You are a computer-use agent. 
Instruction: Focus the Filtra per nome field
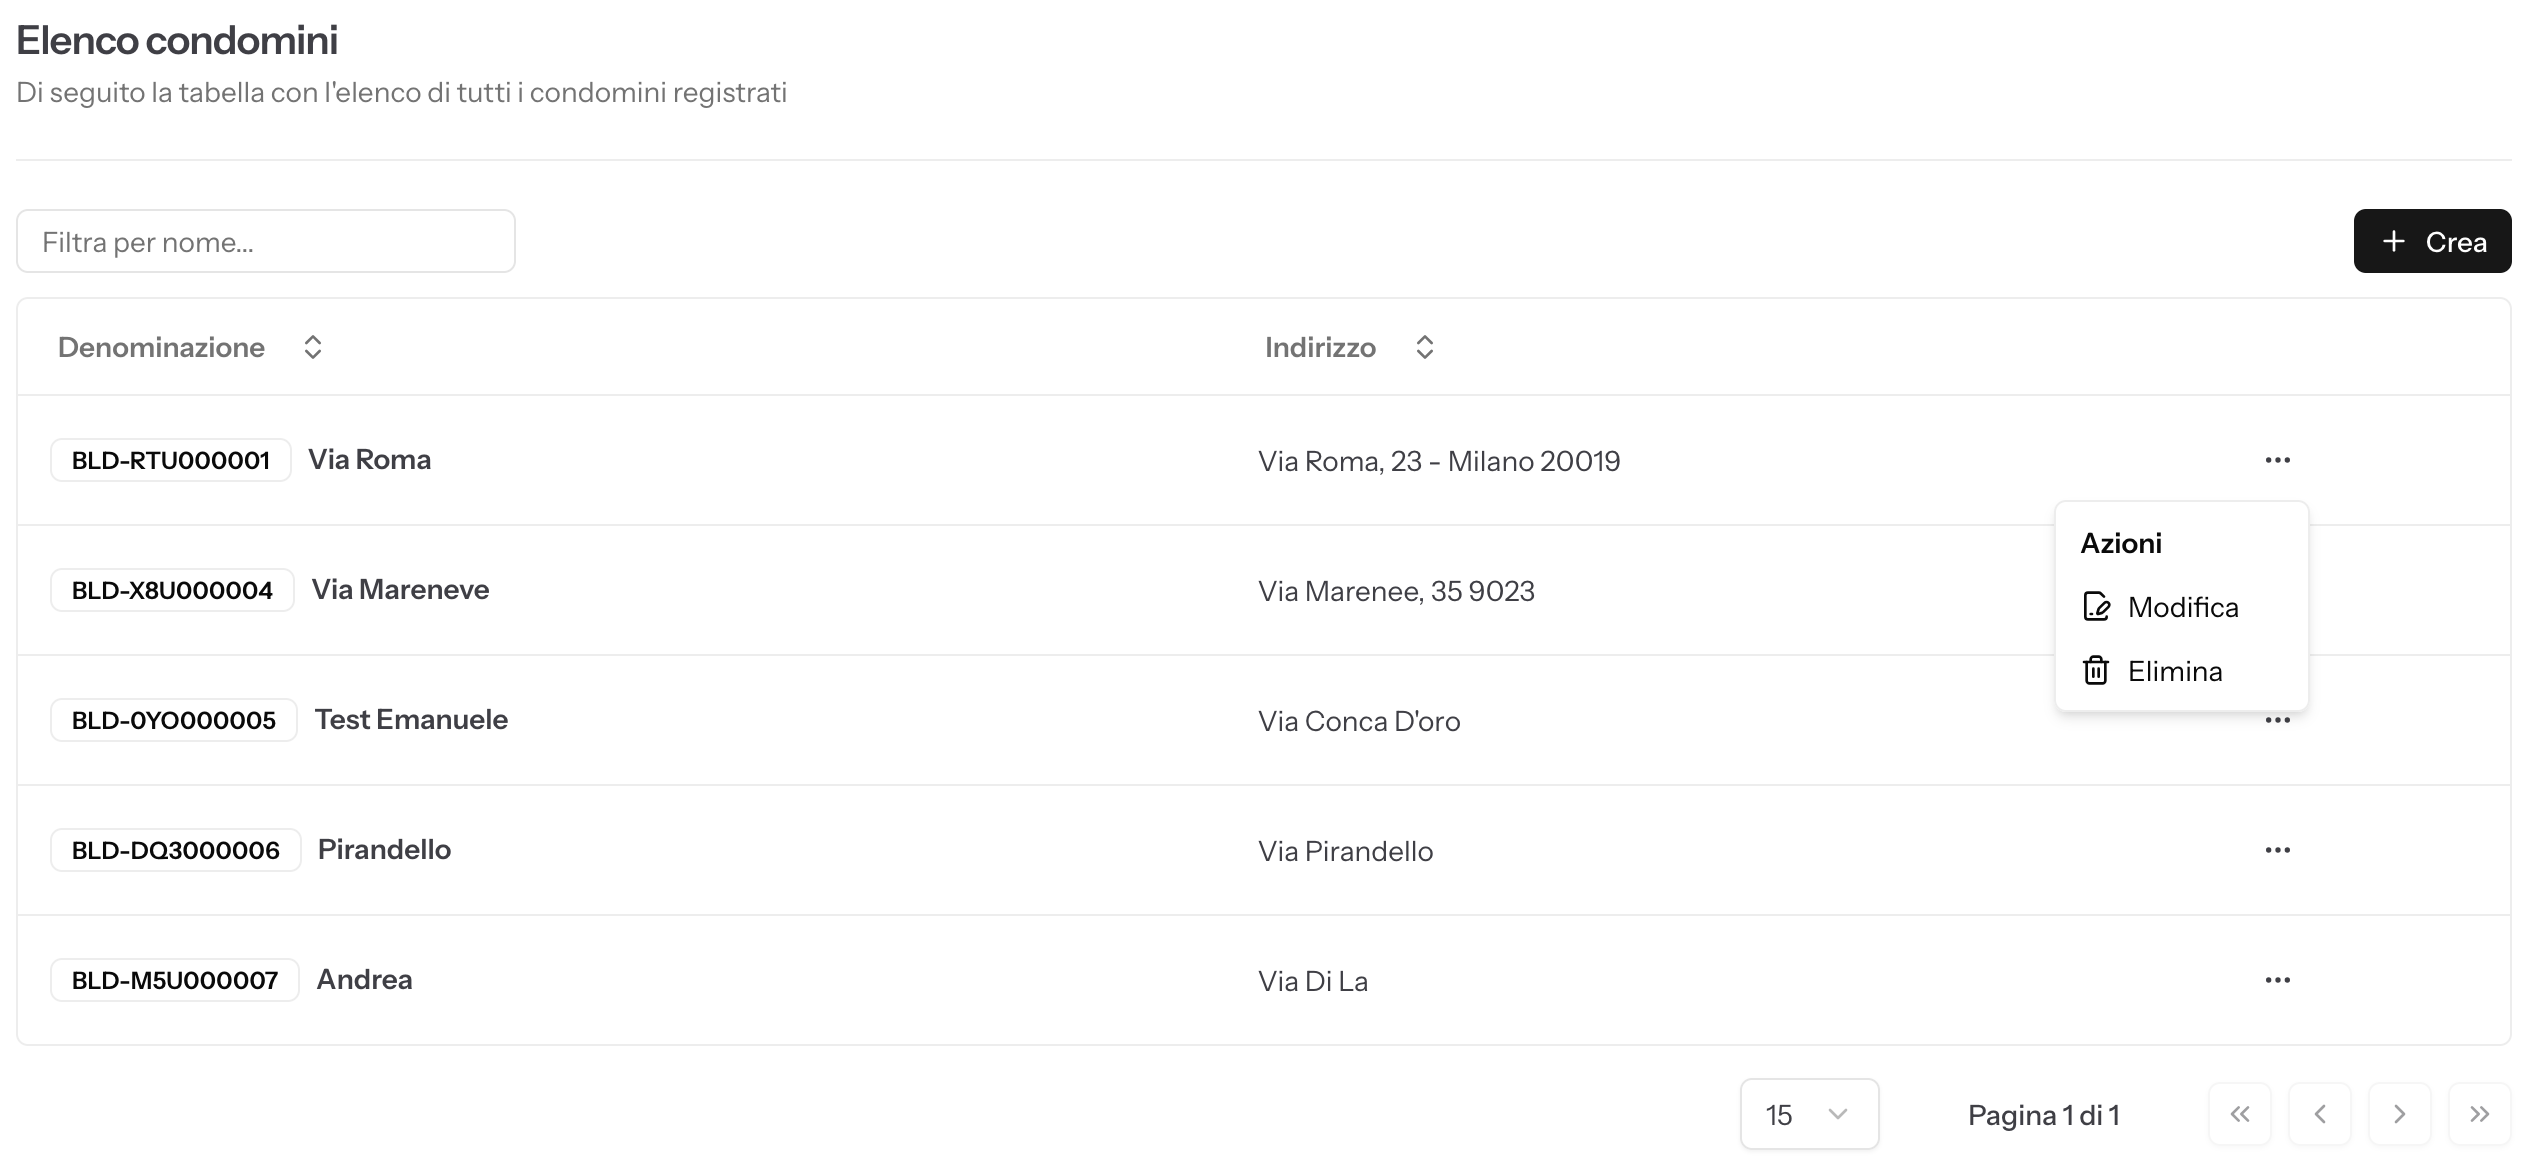pyautogui.click(x=266, y=241)
